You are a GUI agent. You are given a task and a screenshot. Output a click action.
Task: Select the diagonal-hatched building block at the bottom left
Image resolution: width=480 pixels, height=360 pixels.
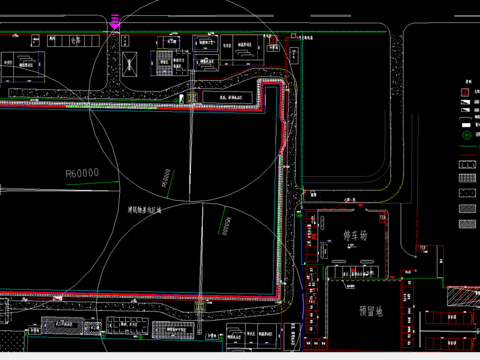click(x=62, y=326)
